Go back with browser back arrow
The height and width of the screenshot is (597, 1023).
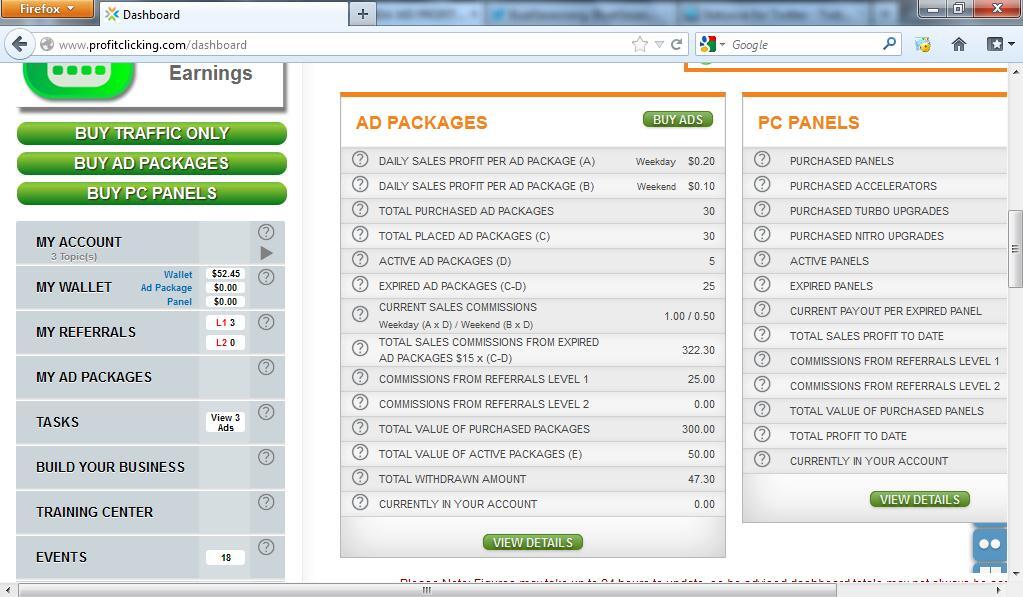coord(20,44)
